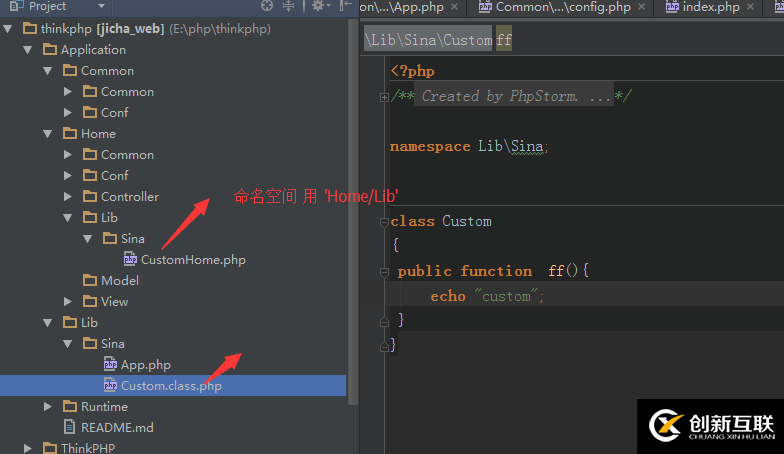784x454 pixels.
Task: Click the CustomHome.php file icon
Action: (130, 259)
